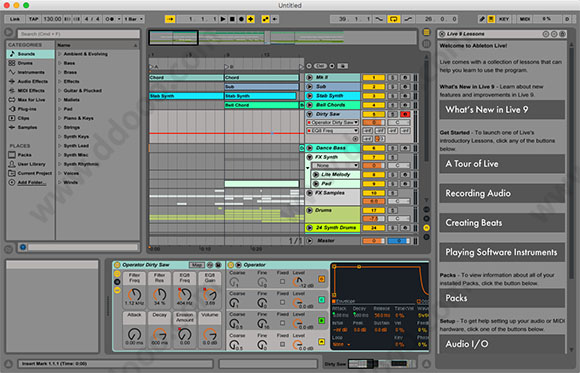Expand the Winds folder
The image size is (580, 373).
(60, 182)
